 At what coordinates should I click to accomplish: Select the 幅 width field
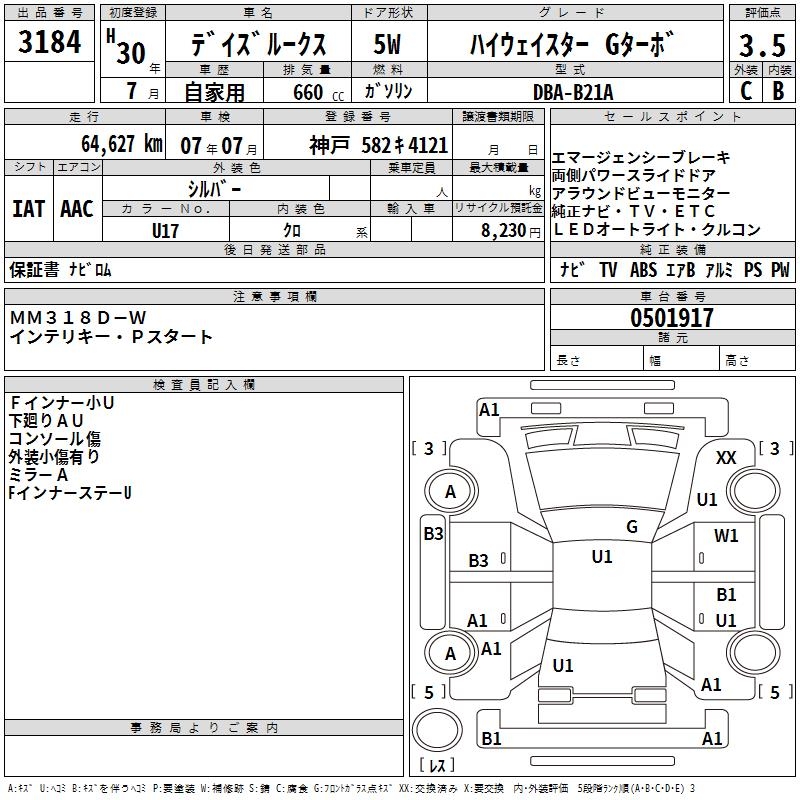[x=682, y=360]
